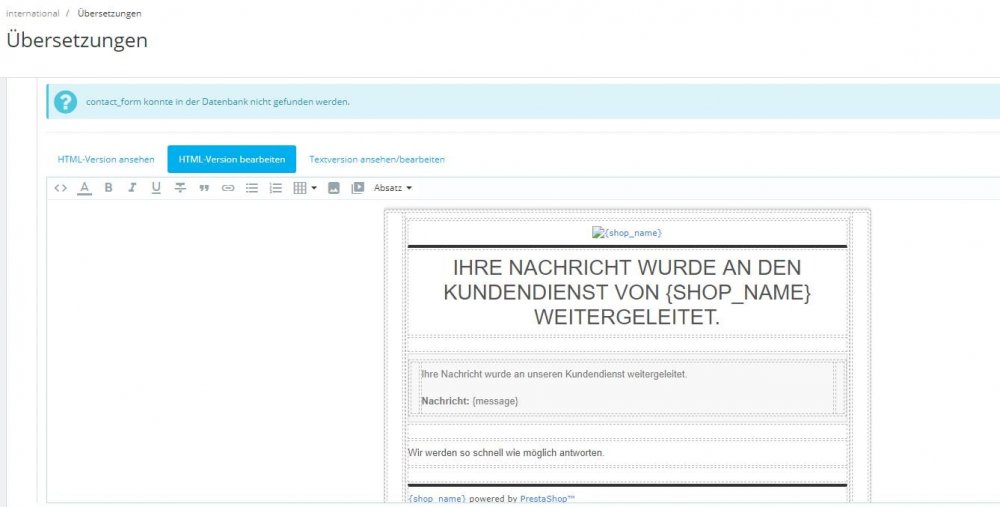Apply blockquote formatting
This screenshot has height=507, width=1000.
tap(204, 188)
